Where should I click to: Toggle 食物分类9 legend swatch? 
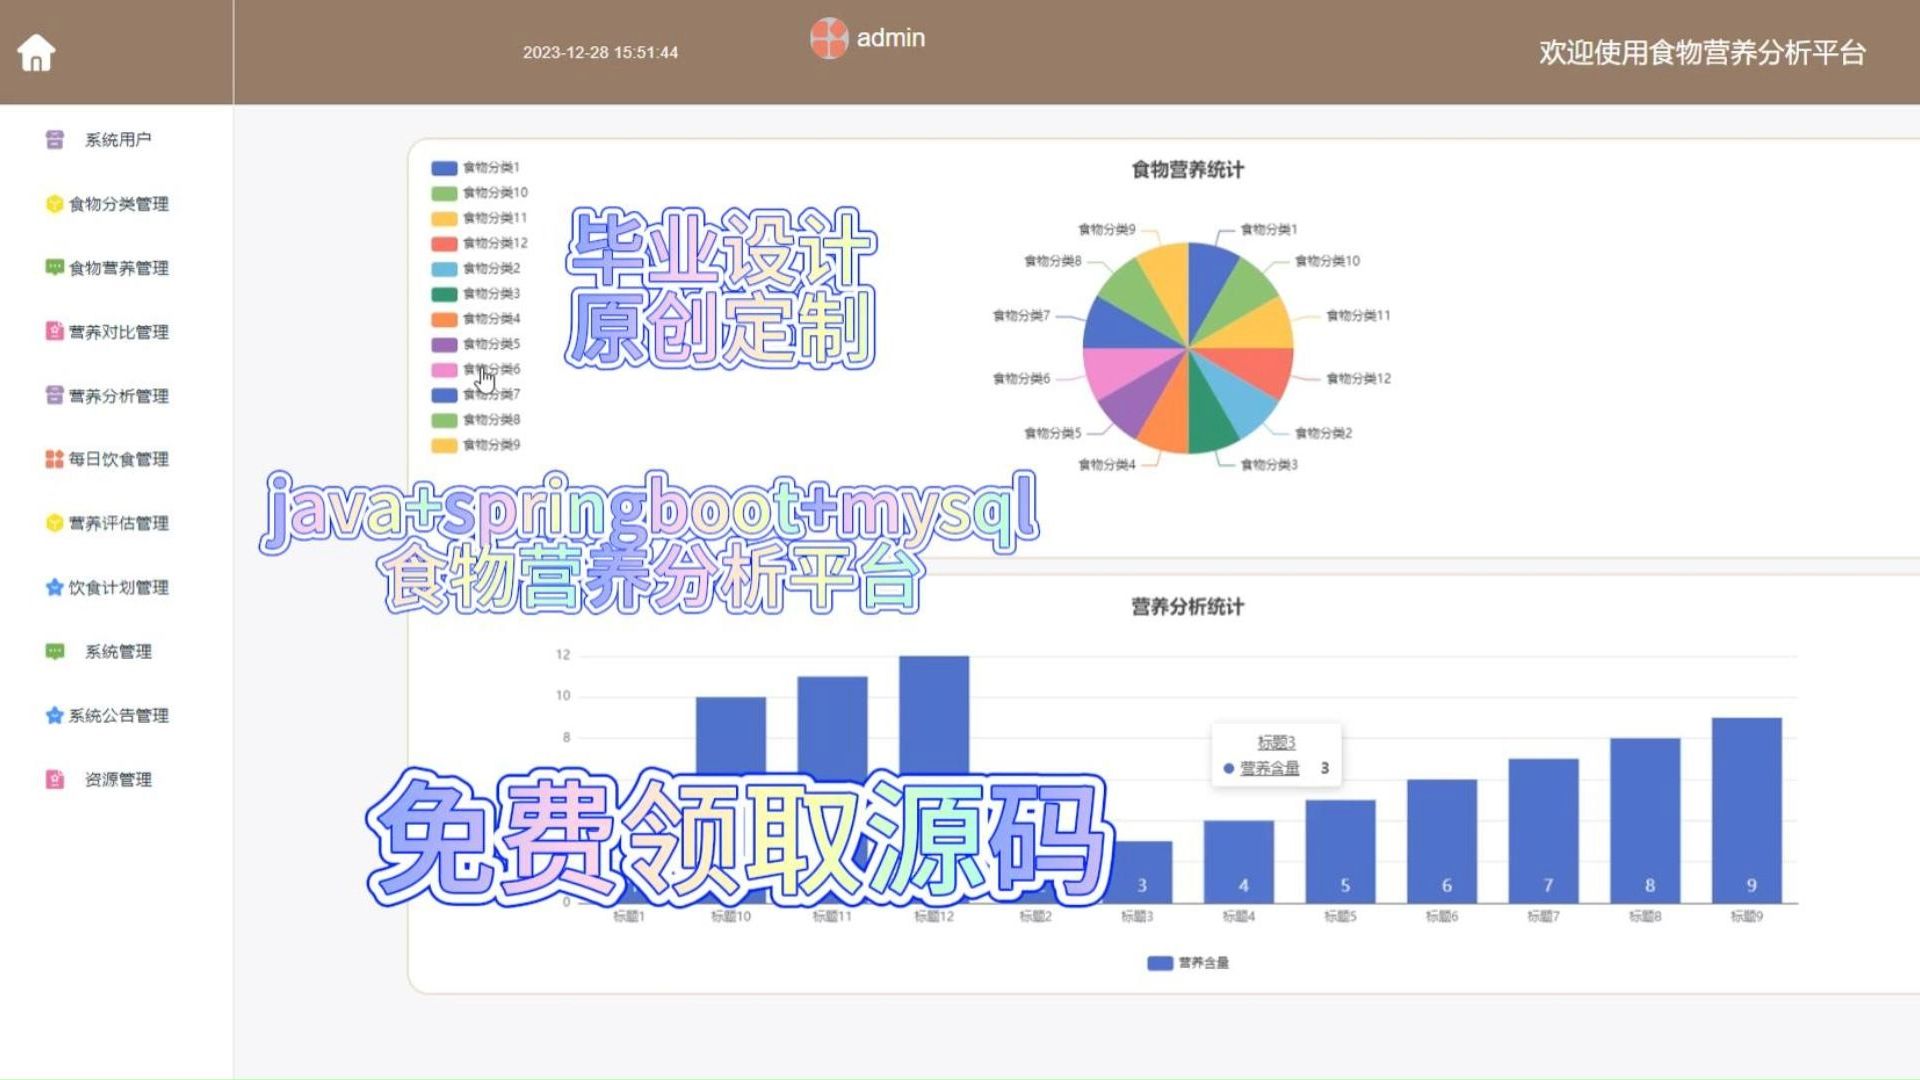pyautogui.click(x=444, y=445)
